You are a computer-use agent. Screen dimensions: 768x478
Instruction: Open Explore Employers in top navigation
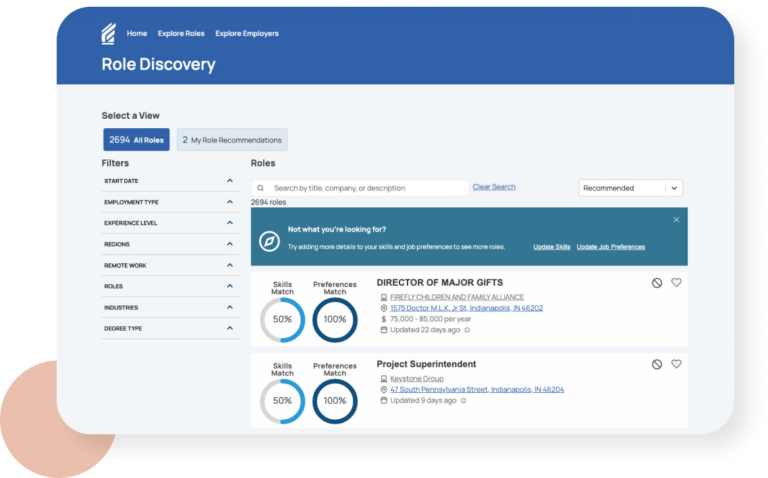[247, 34]
